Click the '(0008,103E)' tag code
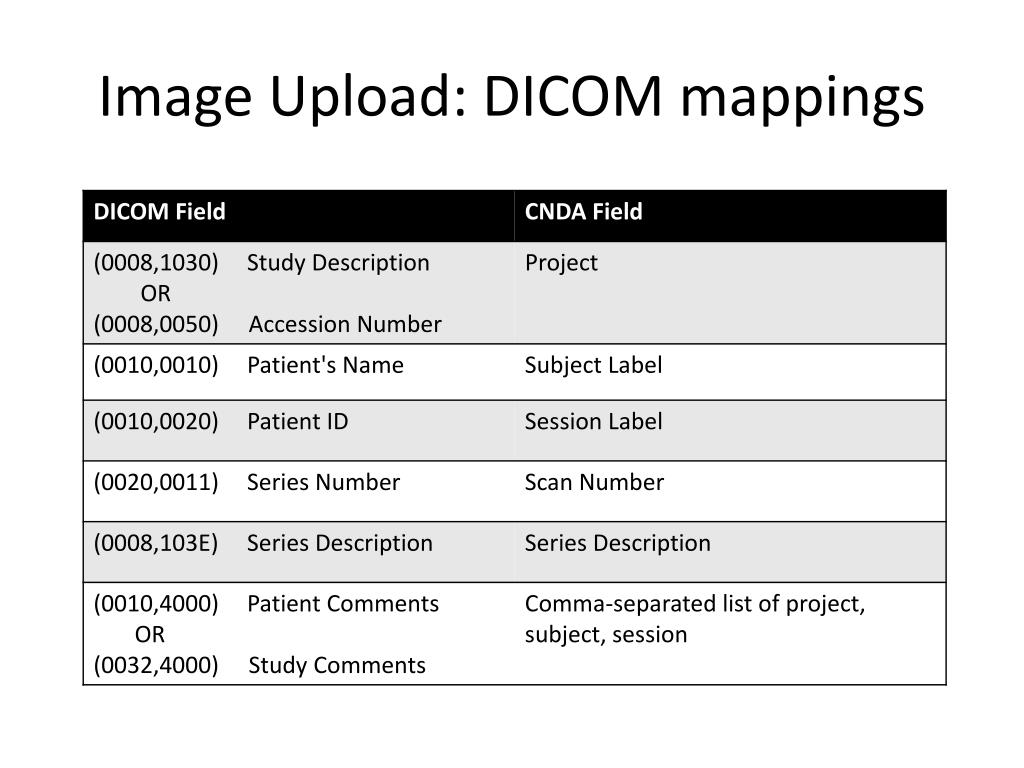Screen dimensions: 1024x768 pos(155,543)
